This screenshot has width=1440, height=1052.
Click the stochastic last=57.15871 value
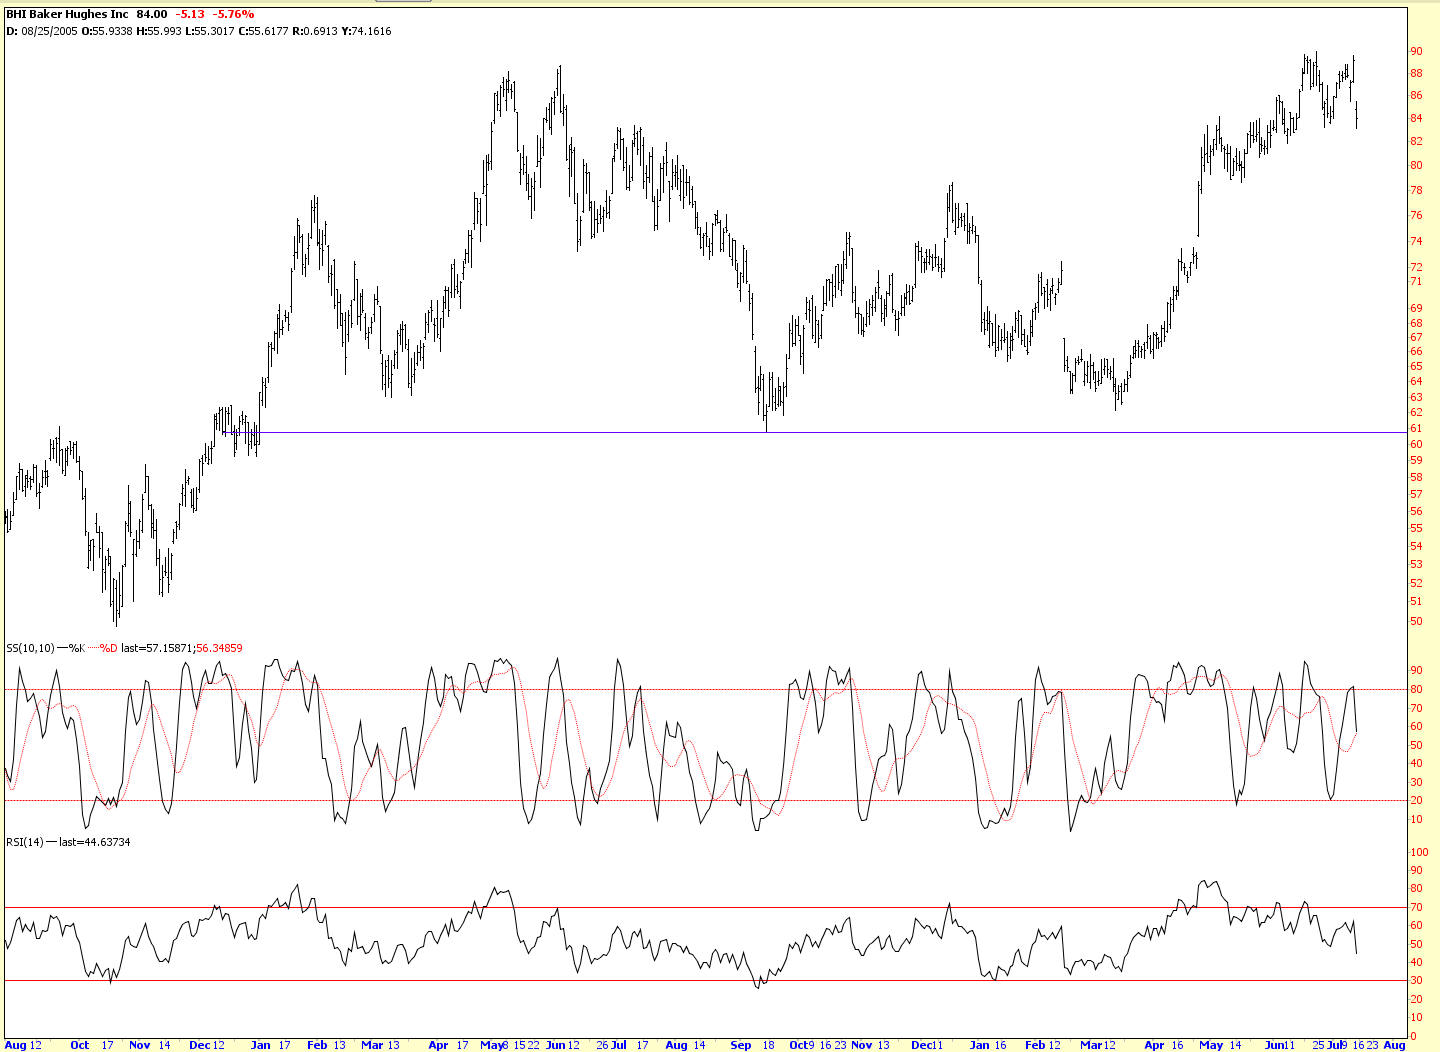(x=157, y=648)
